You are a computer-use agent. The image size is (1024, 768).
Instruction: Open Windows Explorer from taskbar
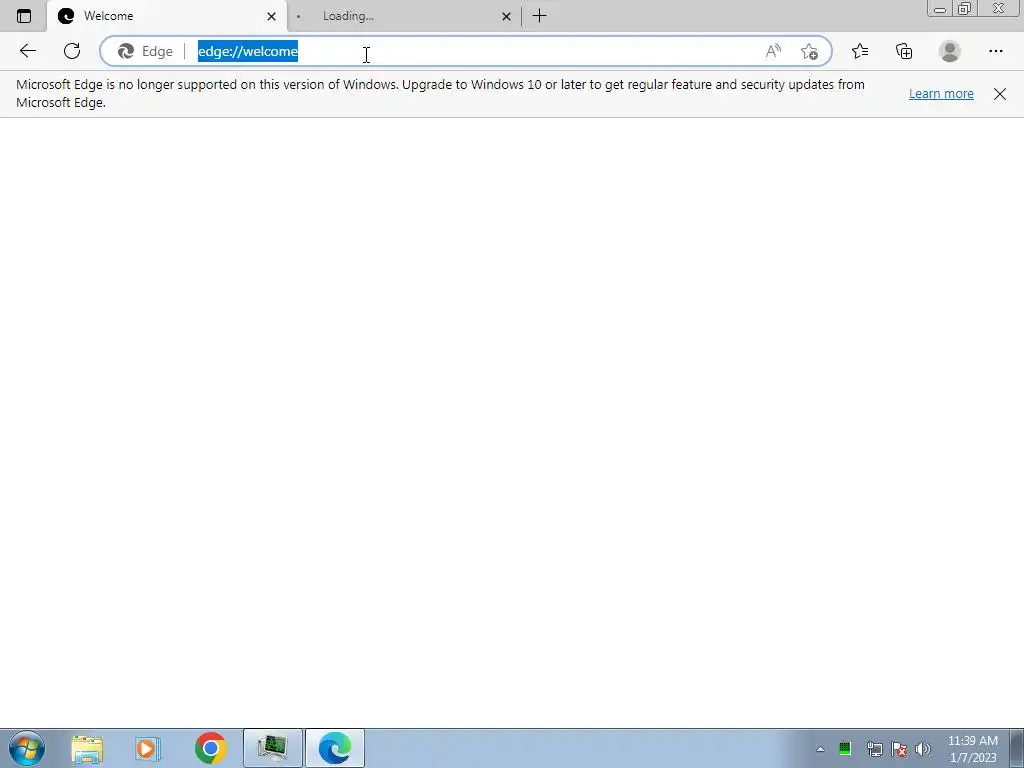(x=87, y=748)
